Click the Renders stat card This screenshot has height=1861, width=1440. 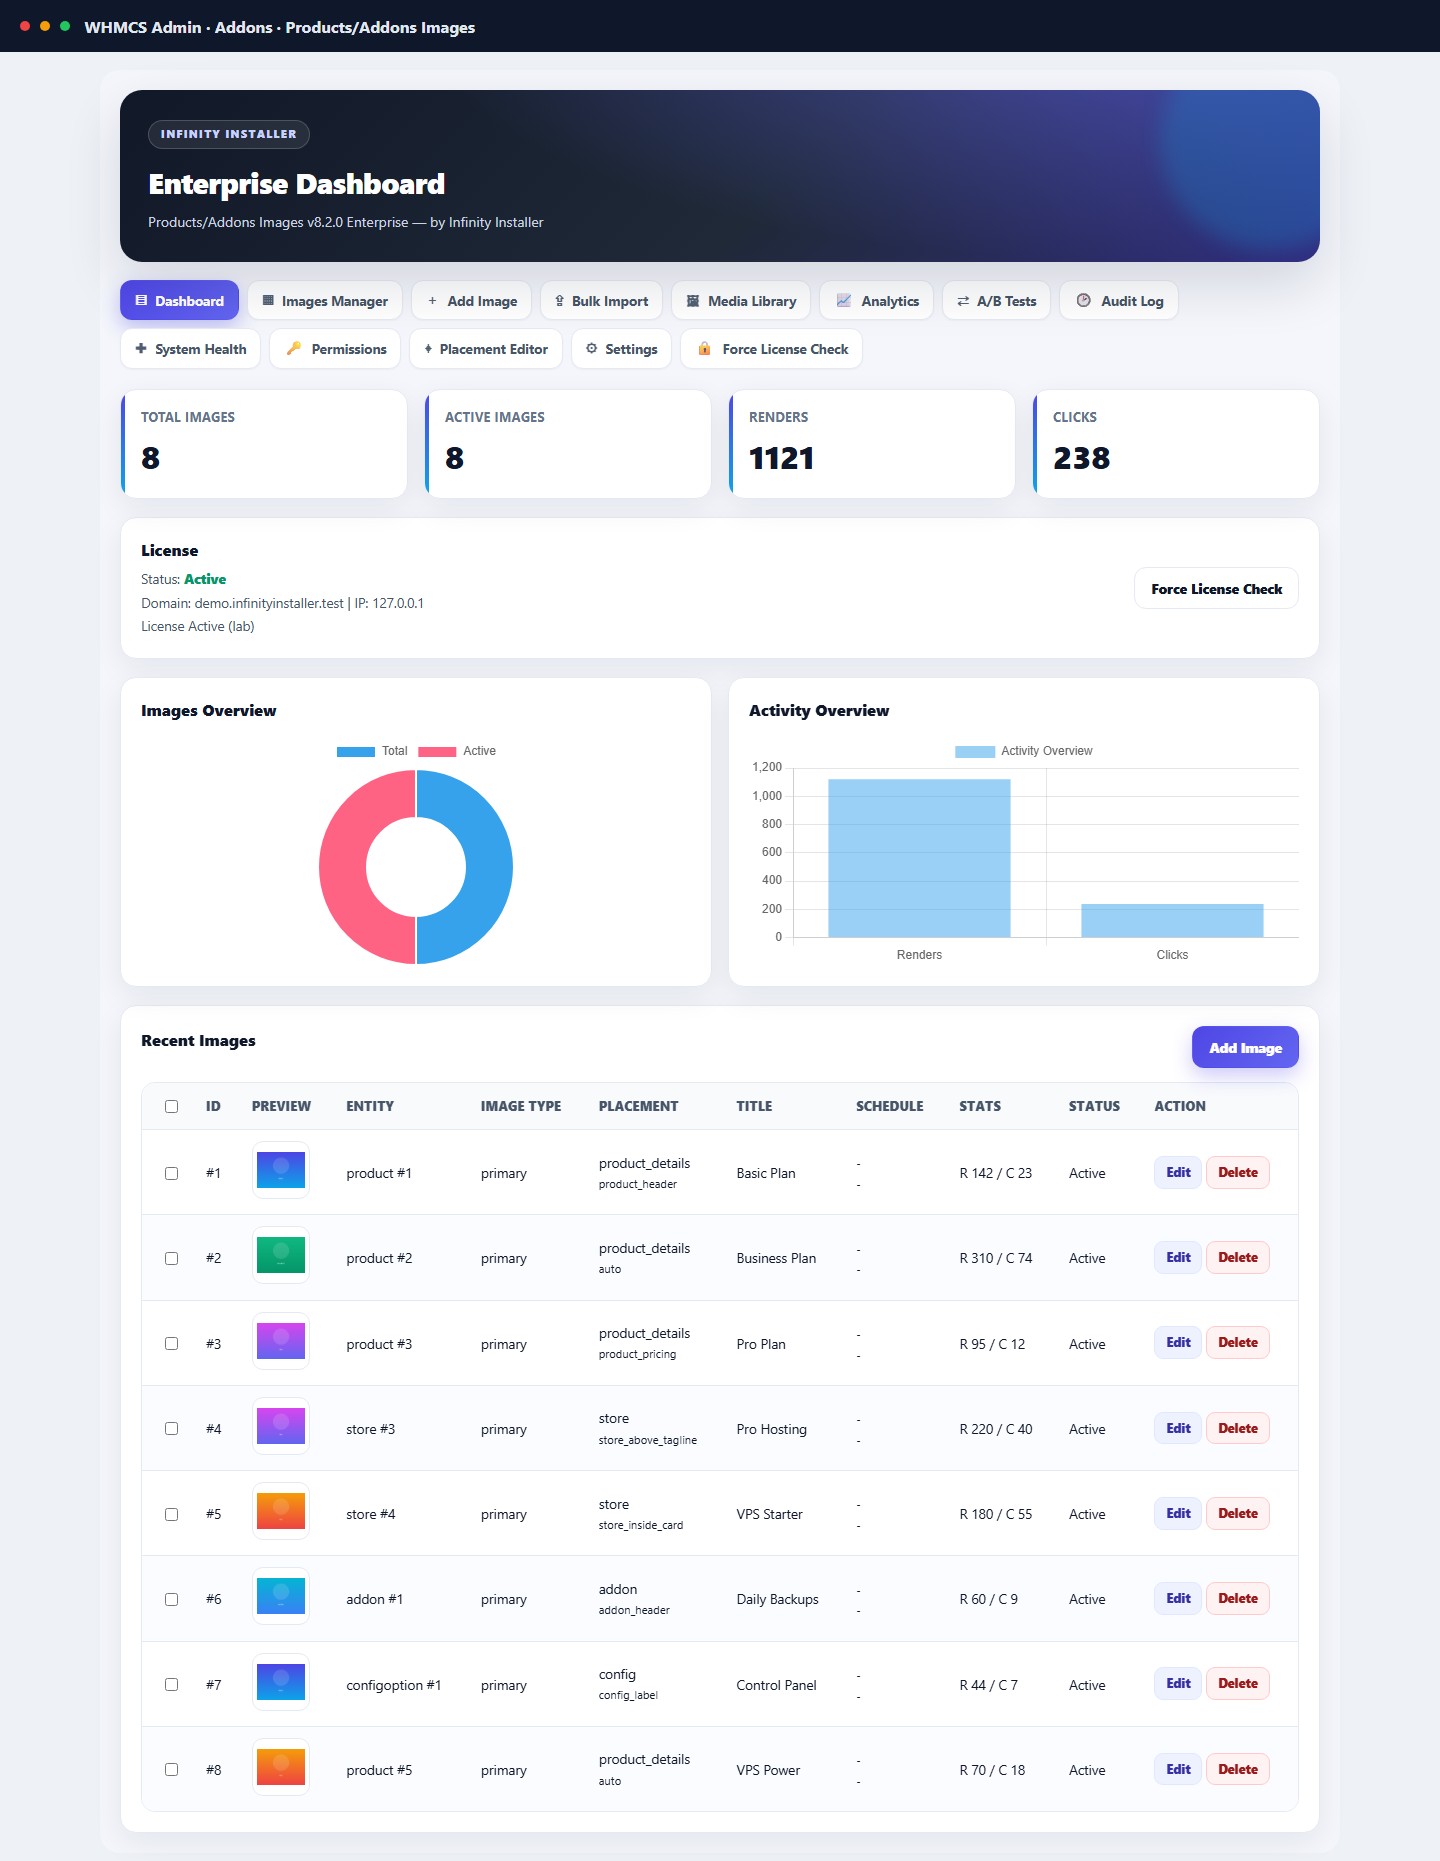tap(872, 443)
